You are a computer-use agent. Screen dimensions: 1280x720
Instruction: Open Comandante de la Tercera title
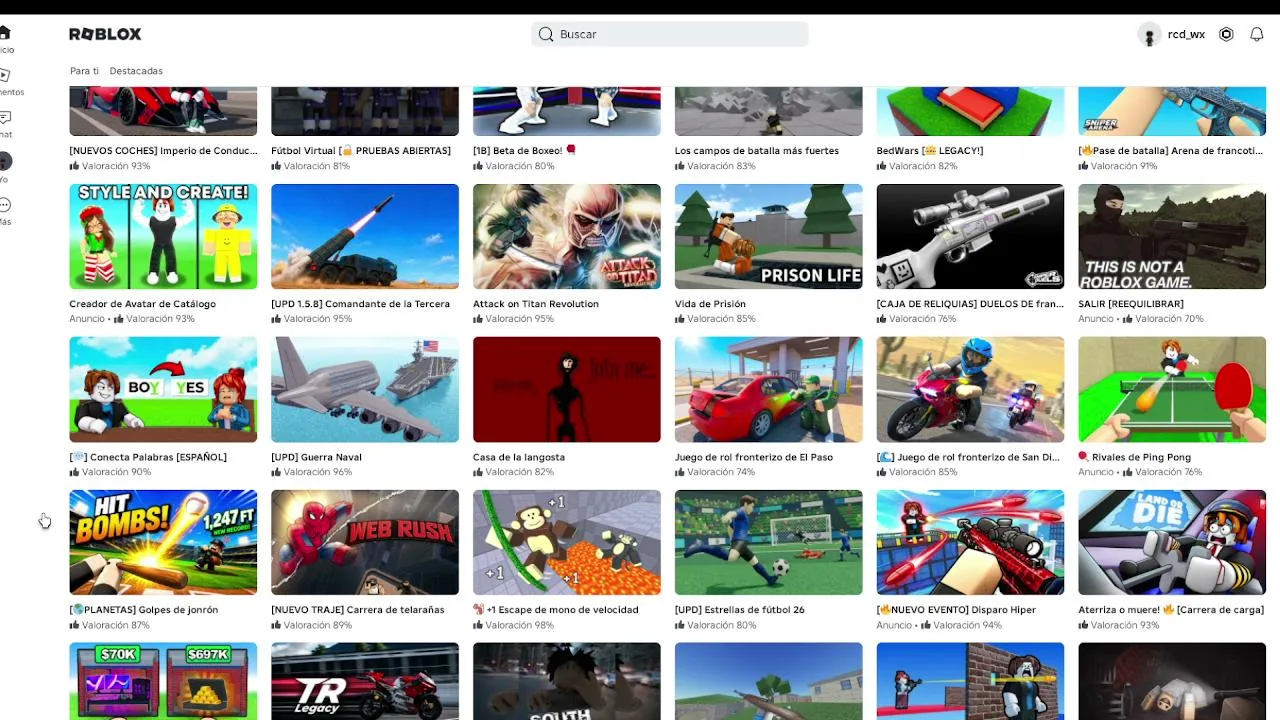point(360,304)
